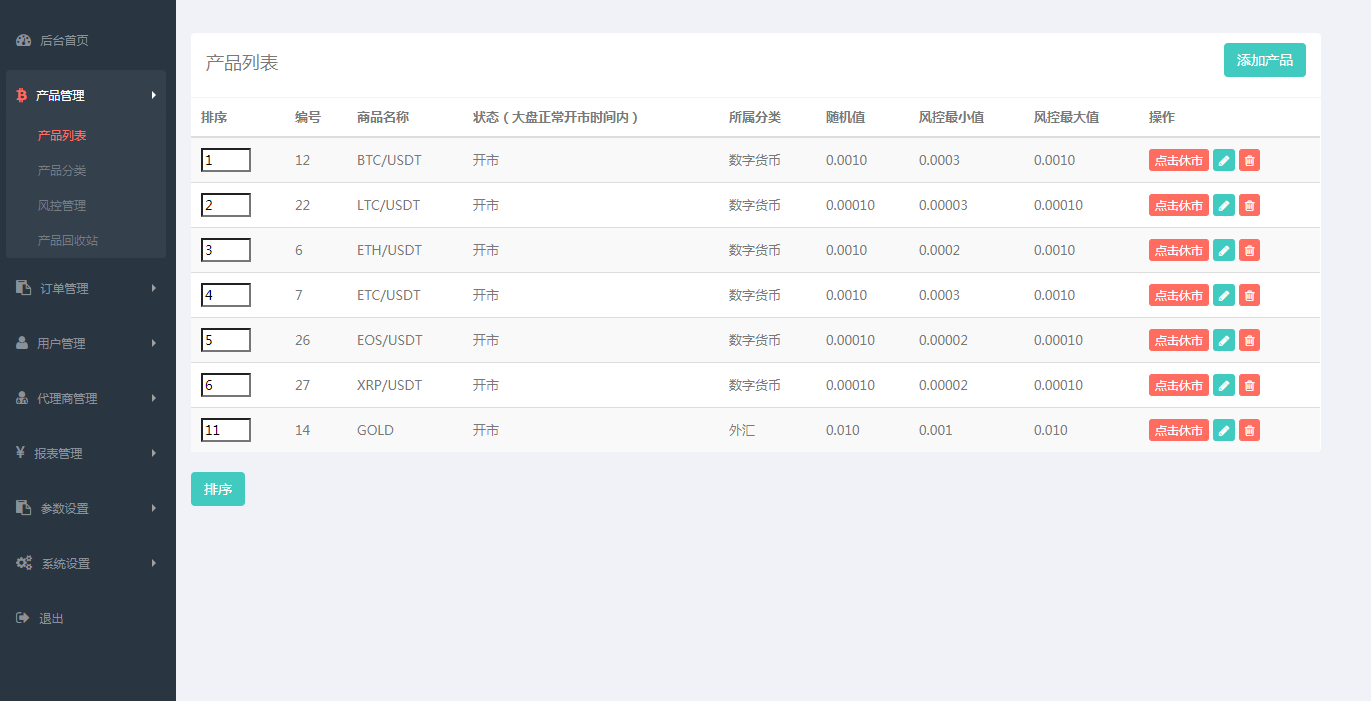Focus the sort order field for ETC/USDT
1371x701 pixels.
pos(226,295)
